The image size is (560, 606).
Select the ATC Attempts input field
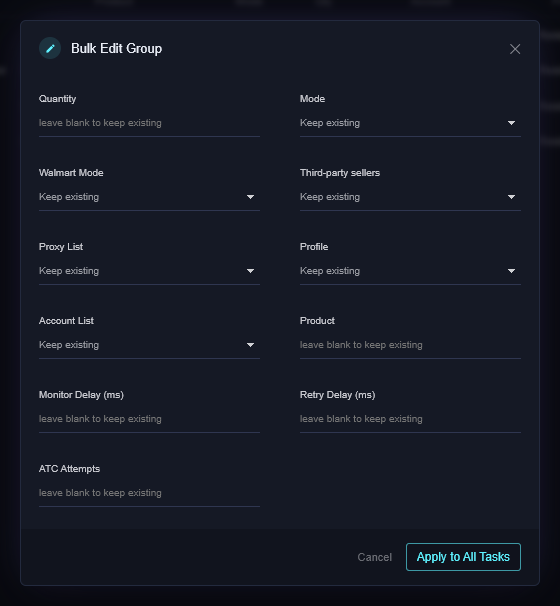[149, 493]
